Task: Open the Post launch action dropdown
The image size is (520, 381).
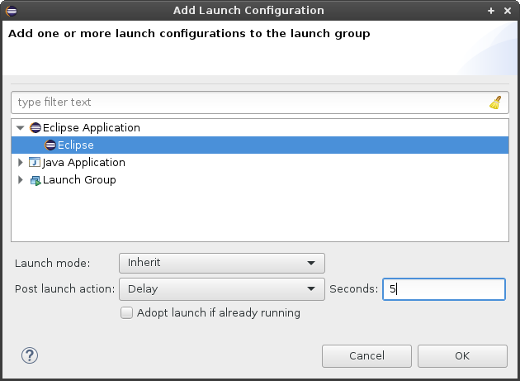Action: click(222, 289)
